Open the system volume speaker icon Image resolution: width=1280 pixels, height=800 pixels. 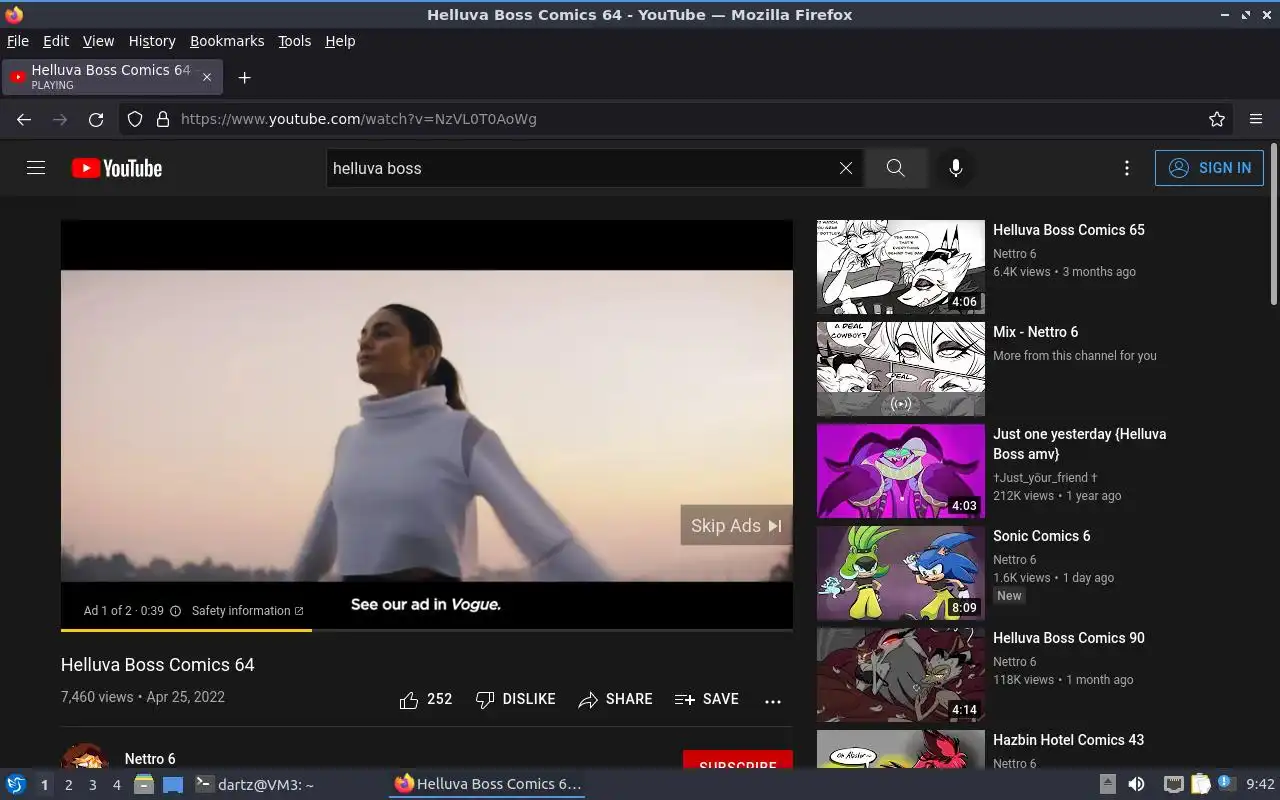[x=1136, y=784]
